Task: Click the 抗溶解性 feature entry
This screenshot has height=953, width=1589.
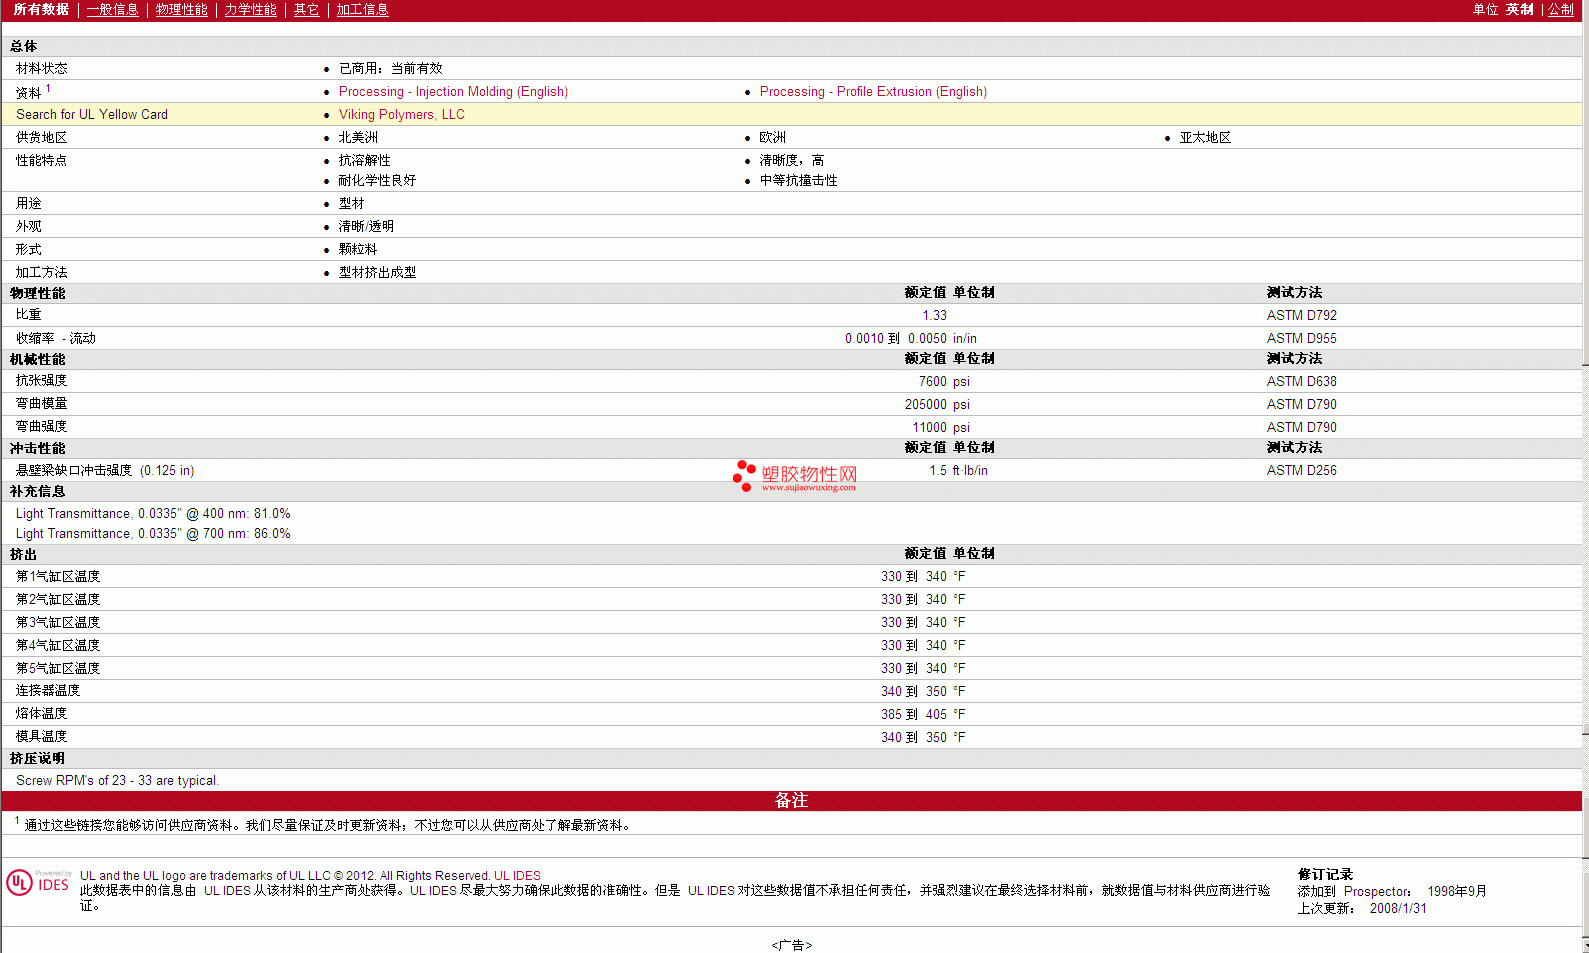Action: 364,160
